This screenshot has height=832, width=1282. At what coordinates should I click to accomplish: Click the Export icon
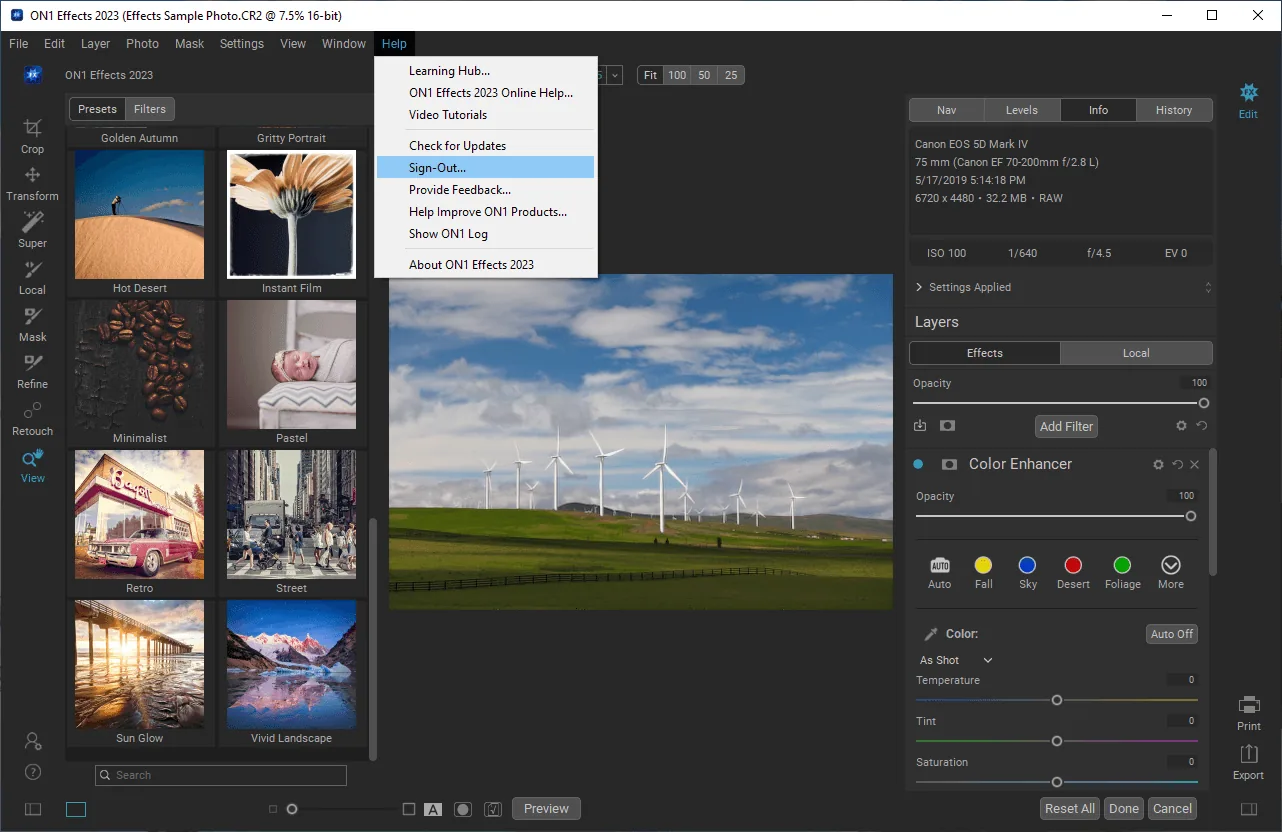pos(1248,761)
